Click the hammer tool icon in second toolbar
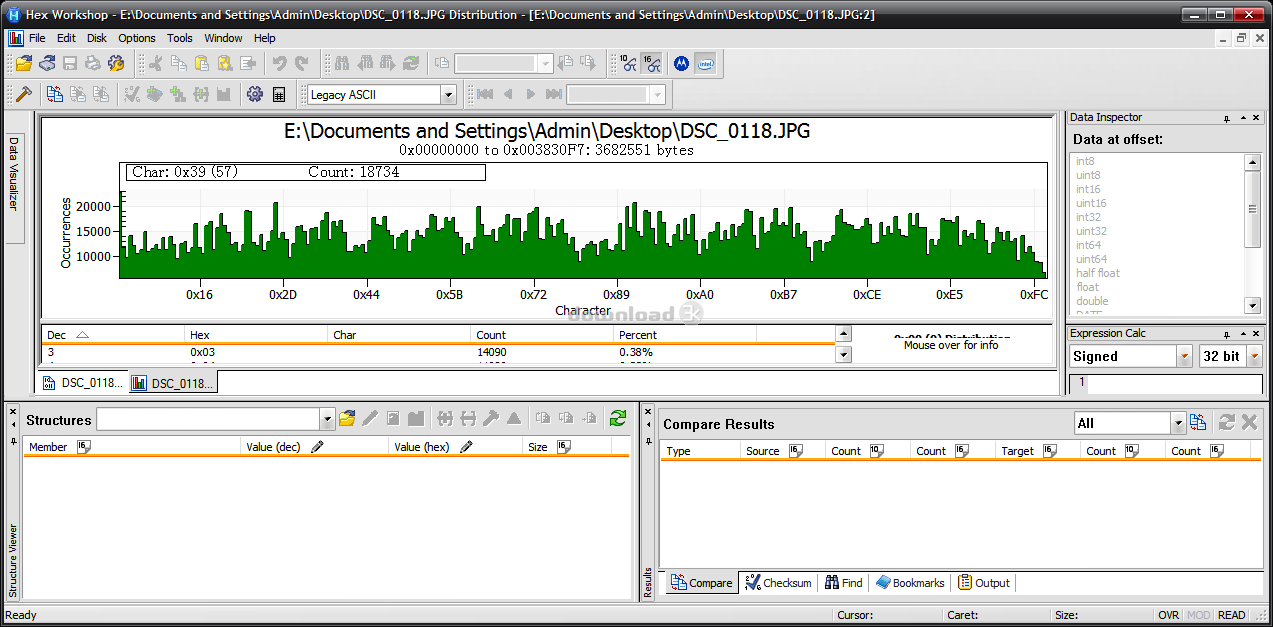 point(24,94)
